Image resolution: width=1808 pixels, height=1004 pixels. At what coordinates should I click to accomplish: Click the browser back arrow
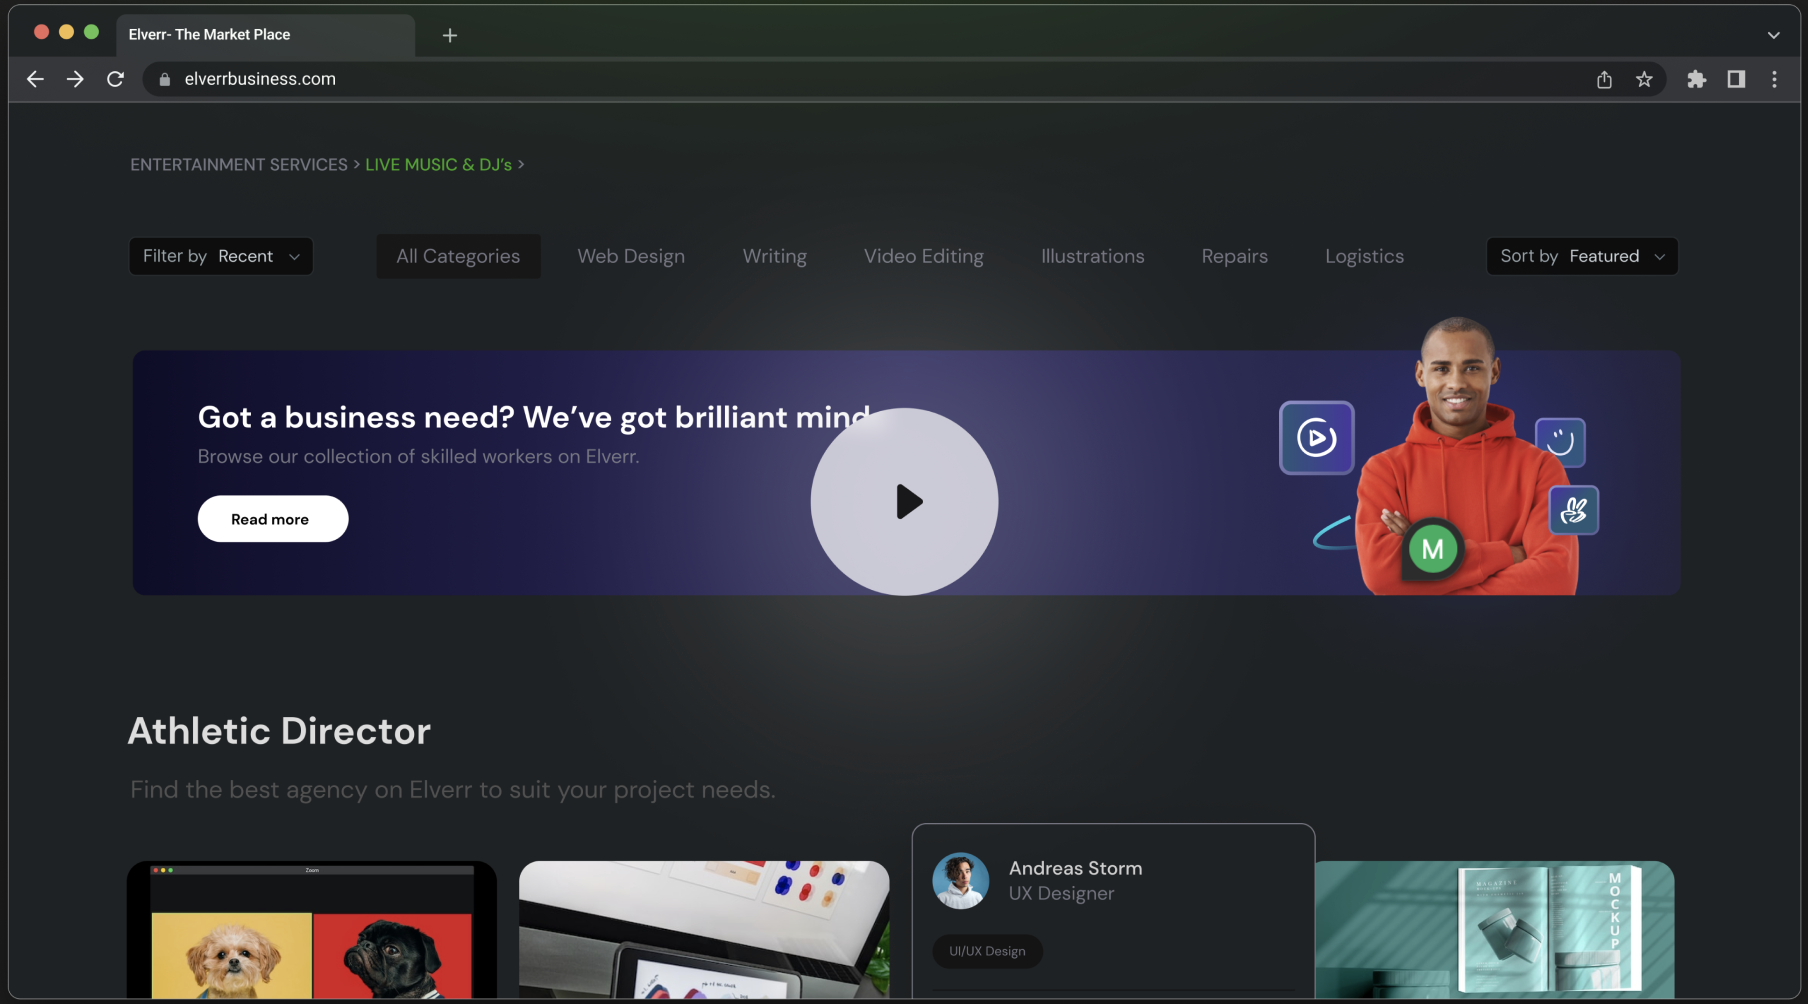[35, 79]
